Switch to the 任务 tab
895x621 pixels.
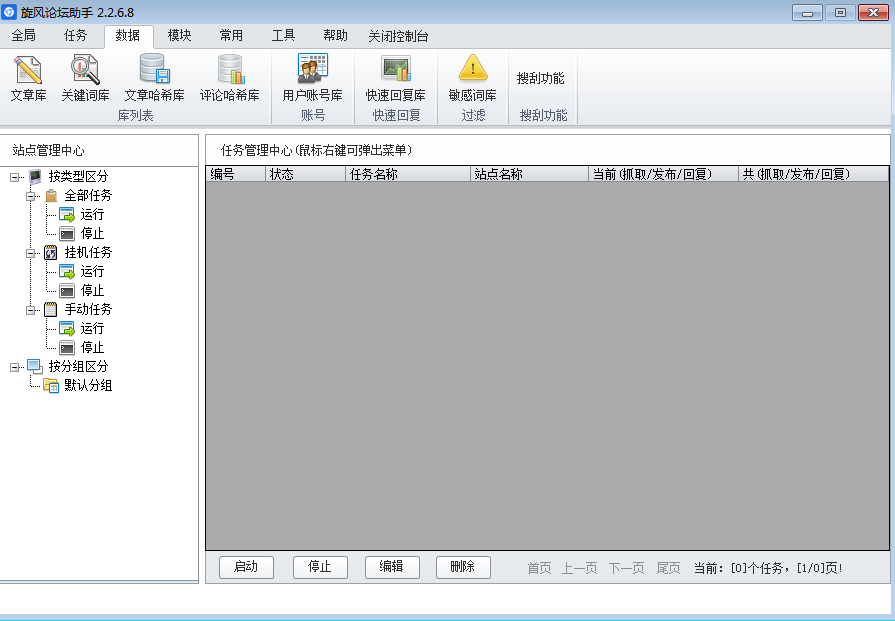coord(75,35)
